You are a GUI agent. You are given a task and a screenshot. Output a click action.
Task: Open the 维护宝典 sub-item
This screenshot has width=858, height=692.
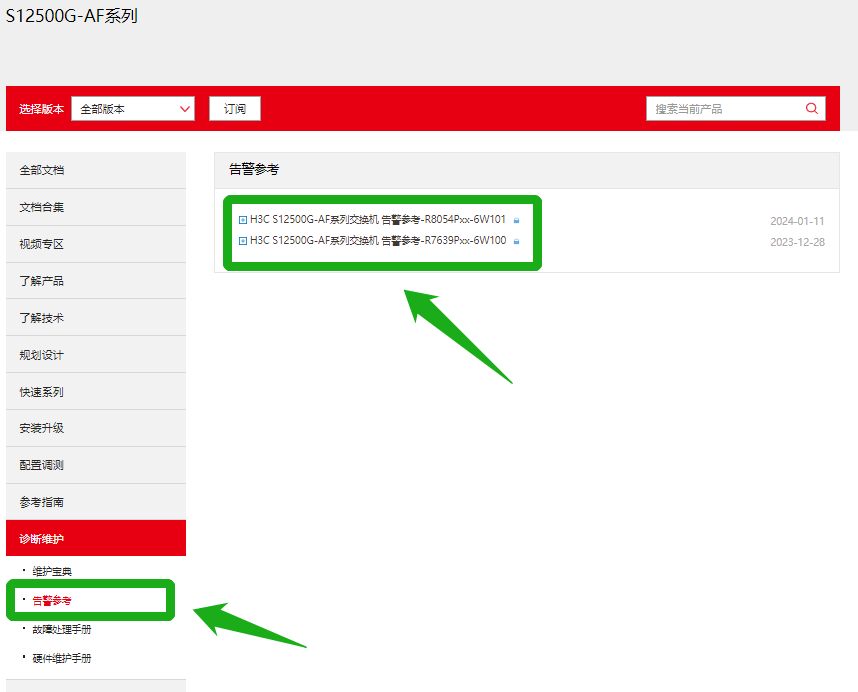tap(52, 572)
